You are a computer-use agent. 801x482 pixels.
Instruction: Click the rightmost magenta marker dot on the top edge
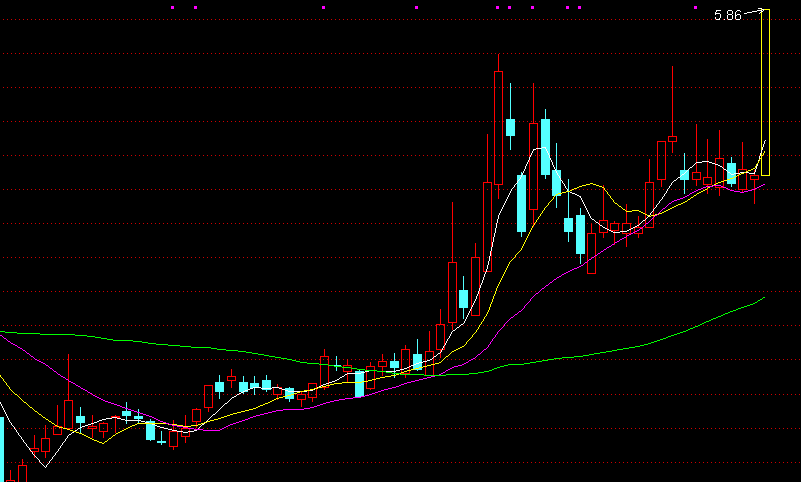pos(695,8)
